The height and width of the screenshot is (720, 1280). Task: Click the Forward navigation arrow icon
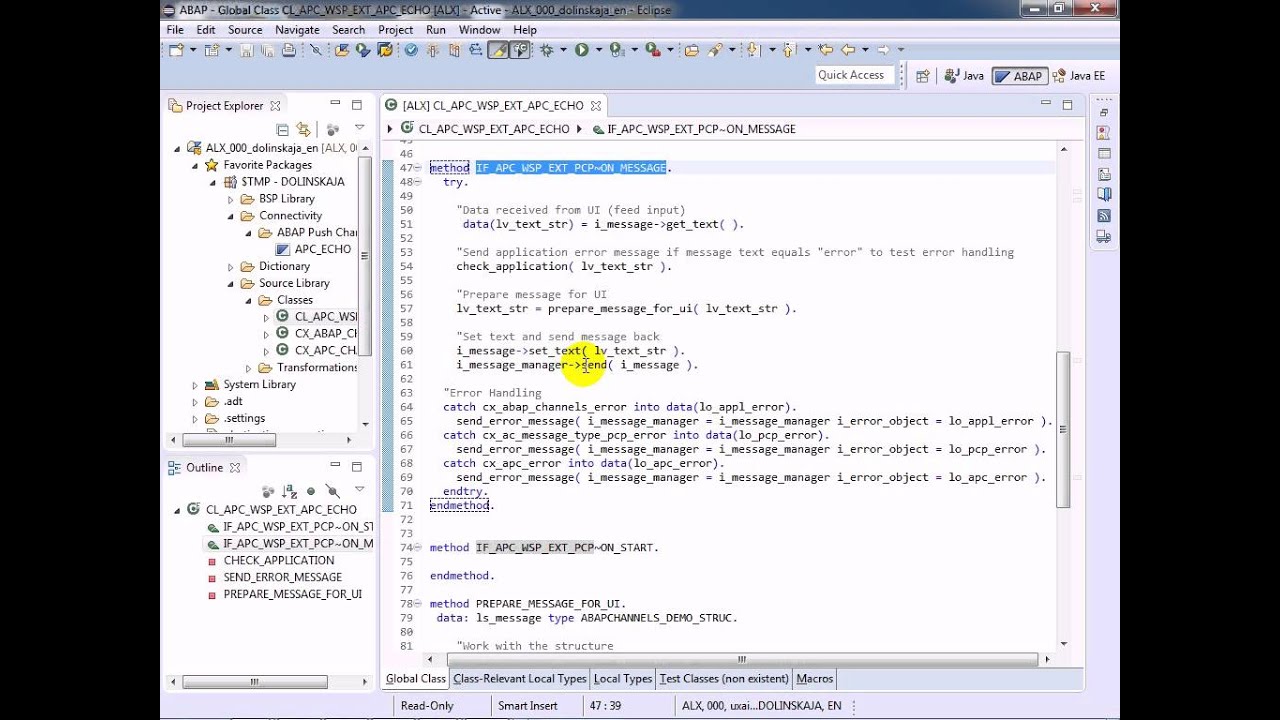883,50
